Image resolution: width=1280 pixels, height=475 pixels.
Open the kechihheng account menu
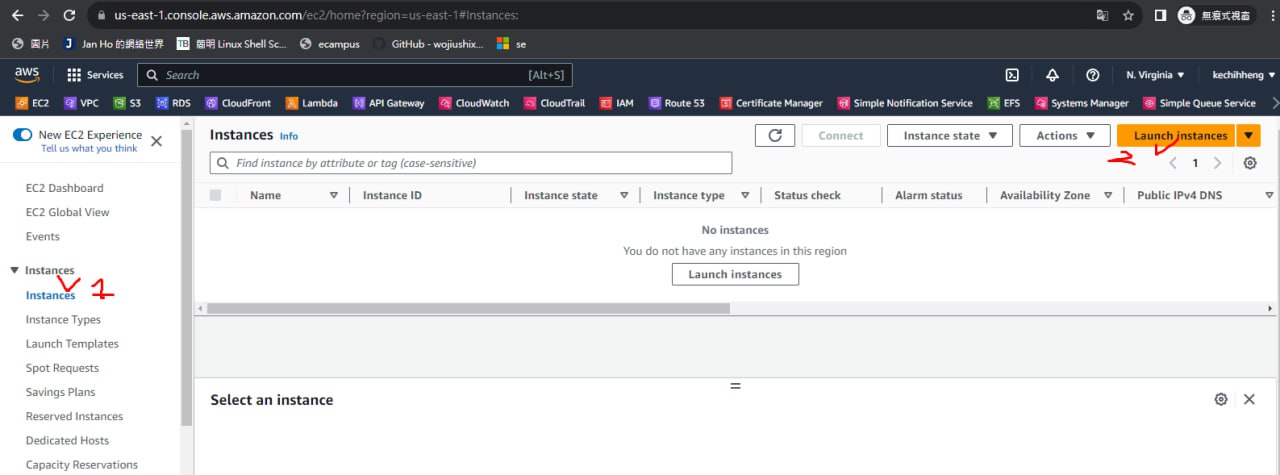coord(1244,75)
